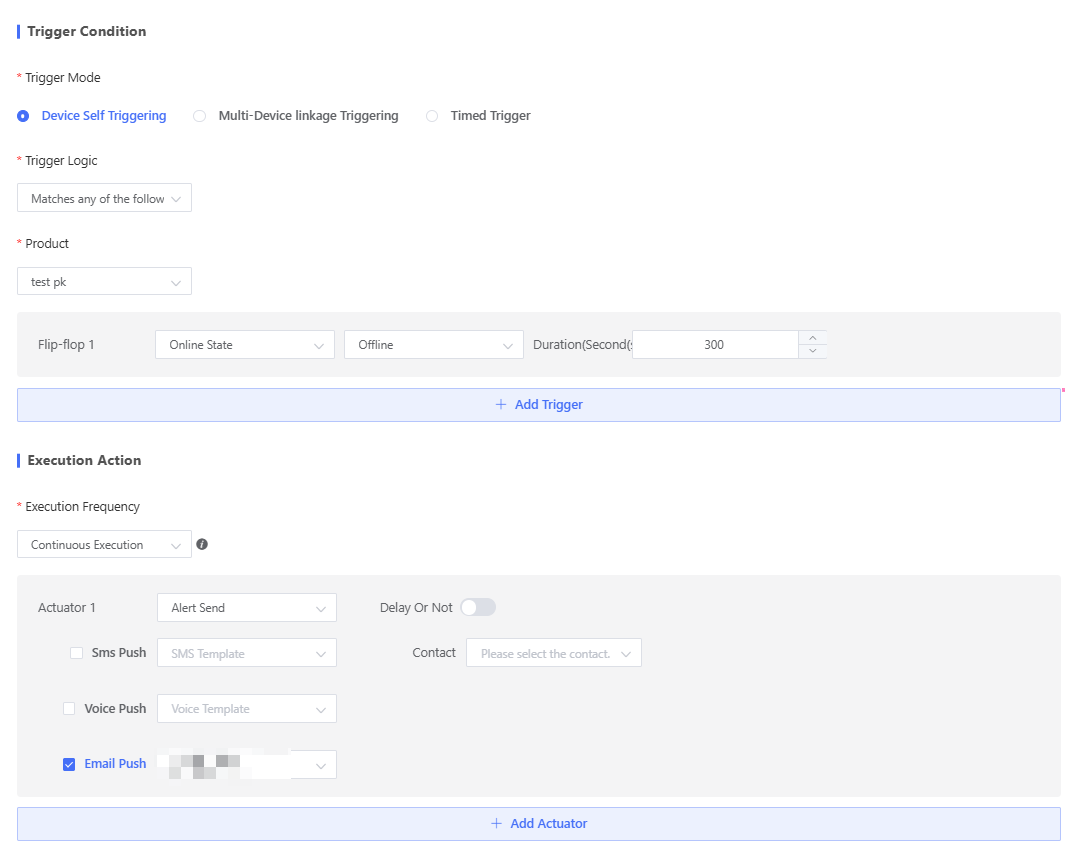
Task: Open the Offline status dropdown
Action: [x=433, y=345]
